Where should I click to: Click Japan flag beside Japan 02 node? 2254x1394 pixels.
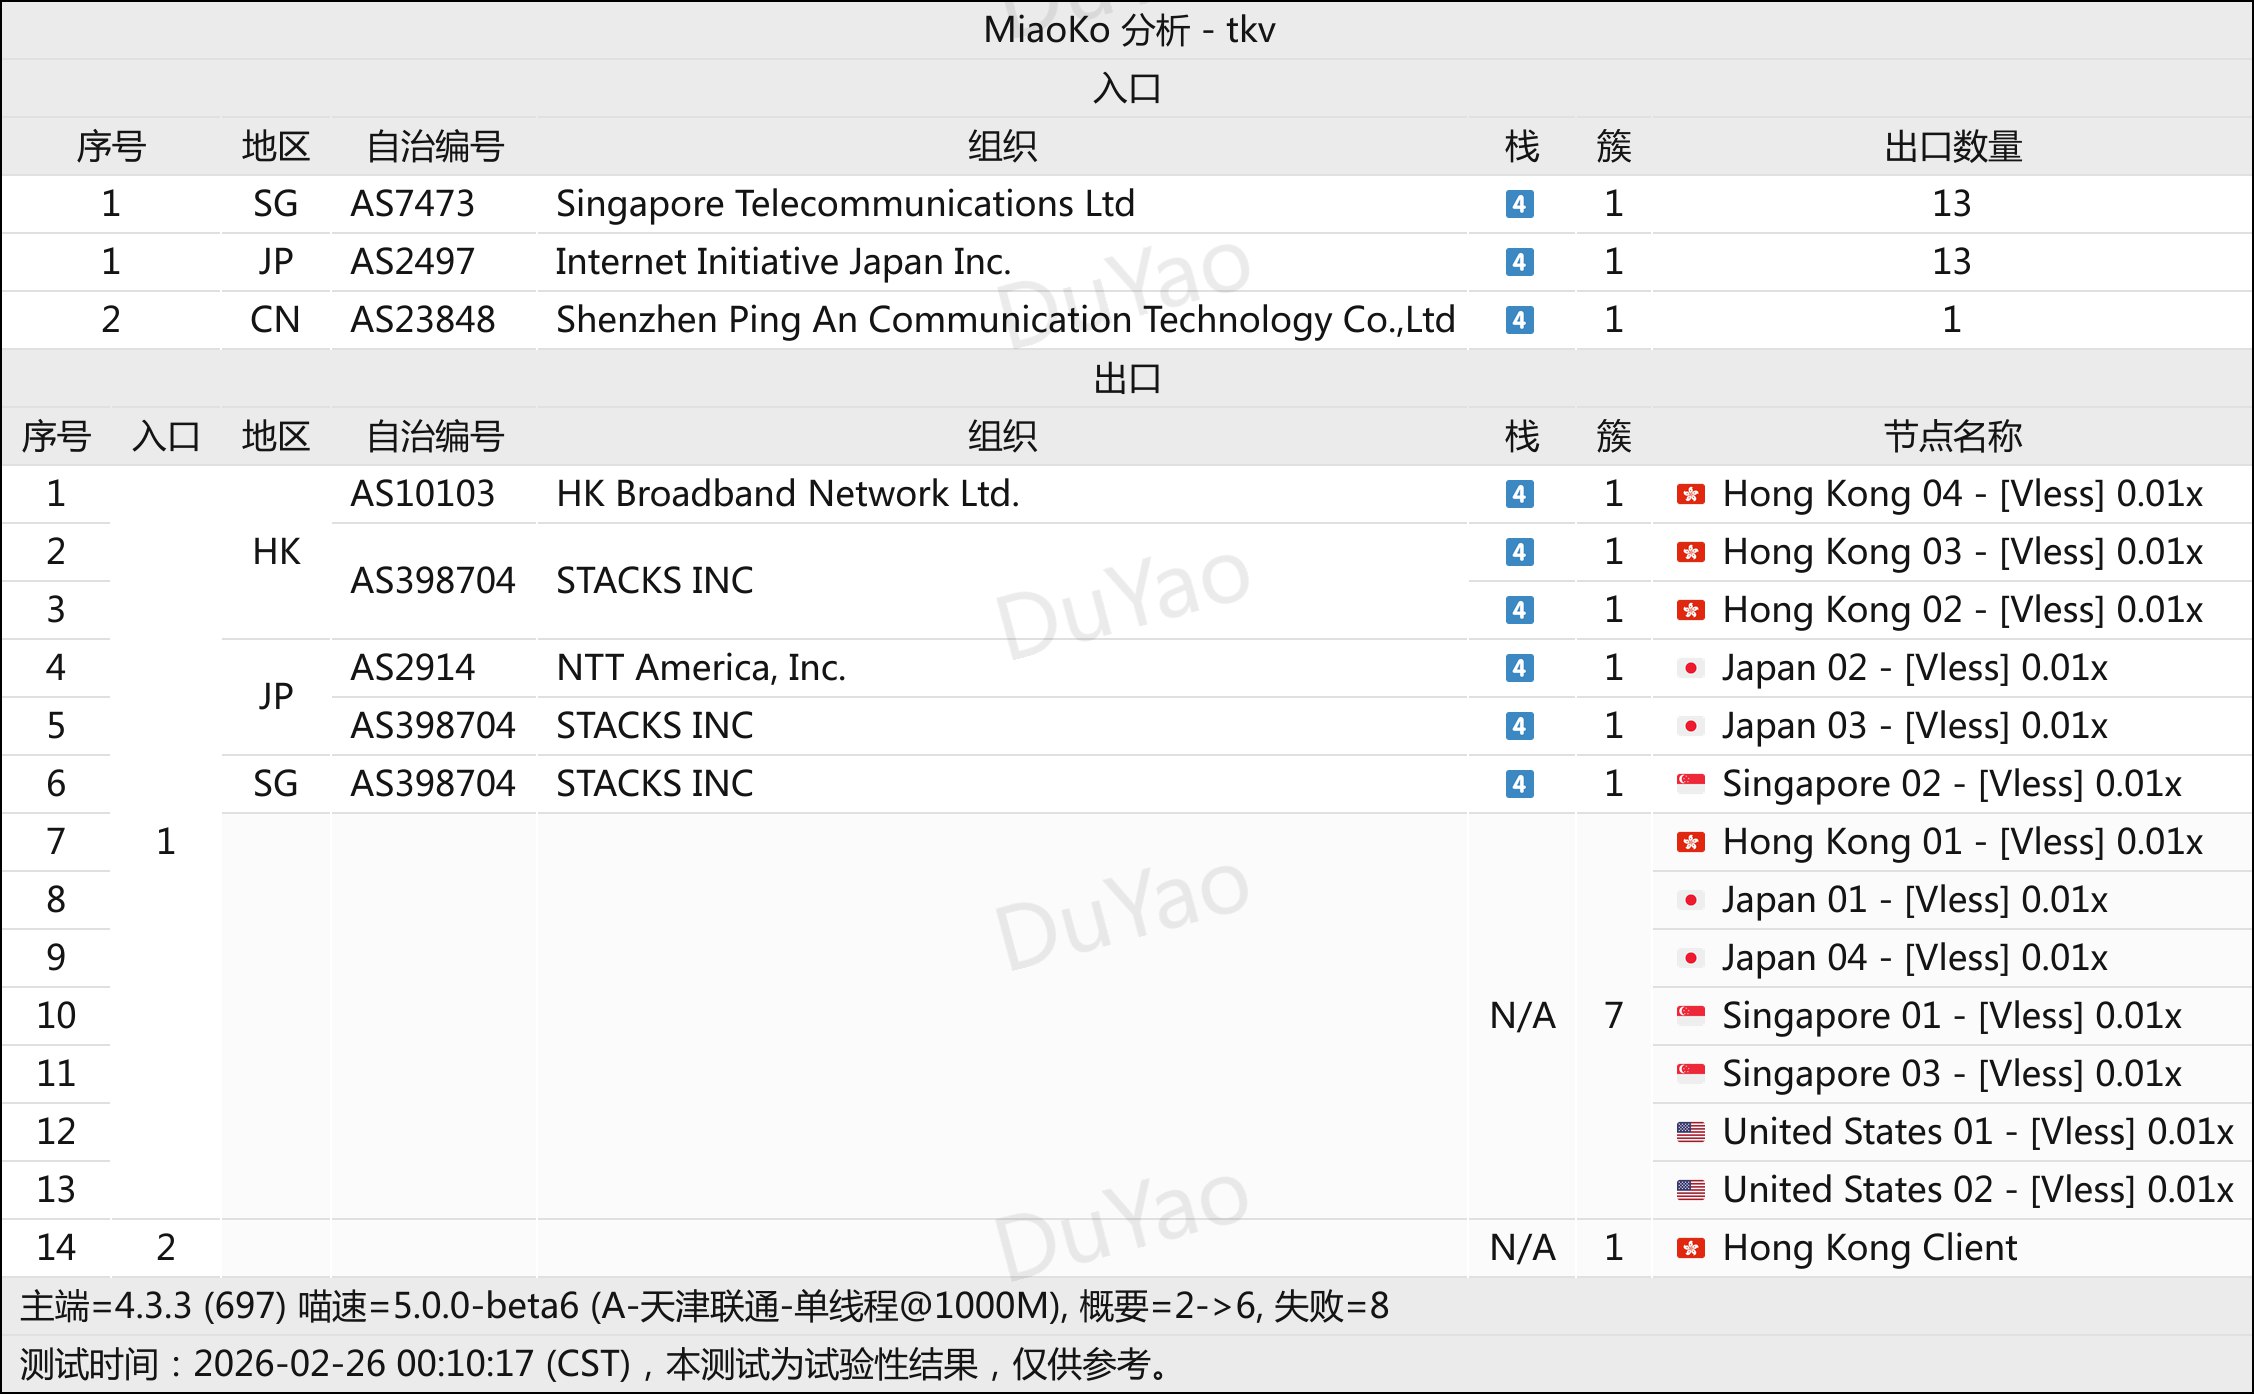(1690, 668)
